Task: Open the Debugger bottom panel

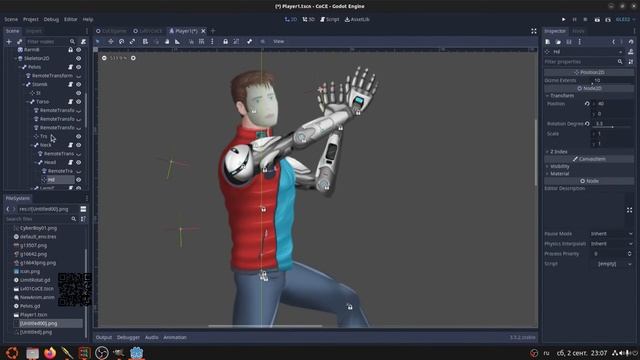Action: click(128, 338)
